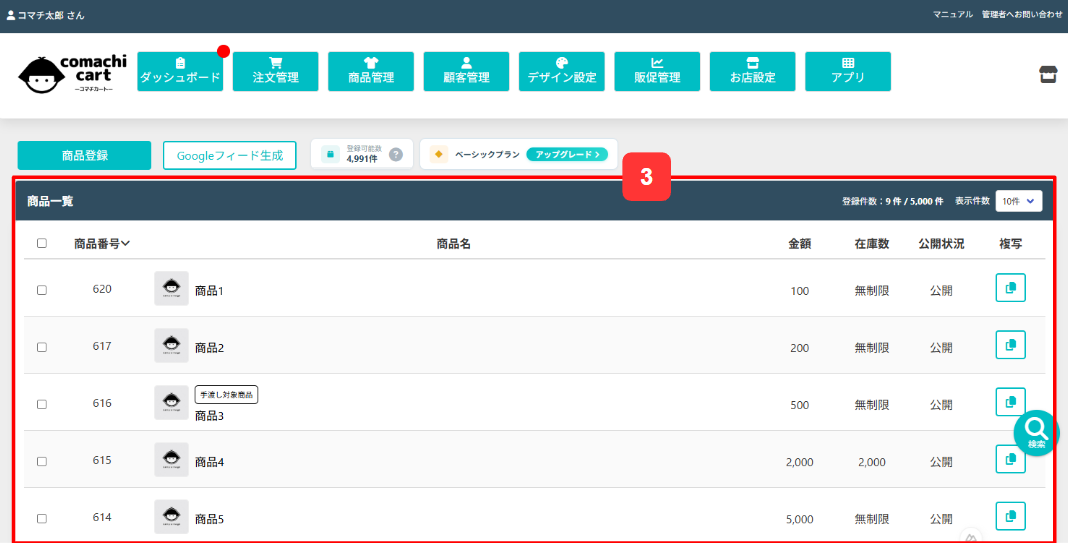Check the select-all checkbox in header
Viewport: 1068px width, 543px height.
[x=42, y=243]
